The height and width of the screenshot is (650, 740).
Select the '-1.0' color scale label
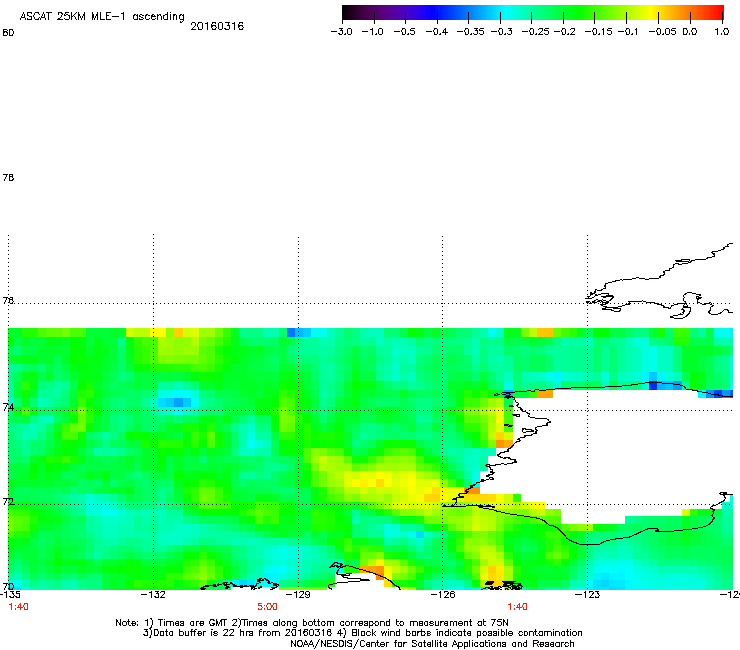click(x=372, y=32)
